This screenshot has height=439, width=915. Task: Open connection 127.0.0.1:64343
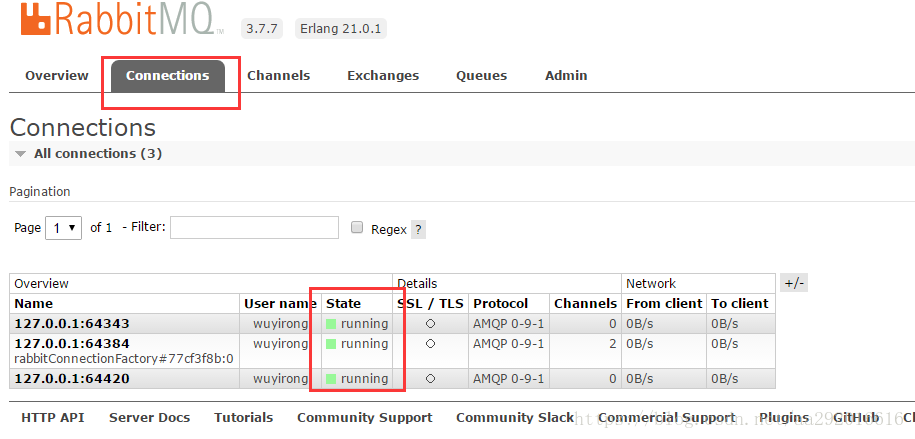click(72, 324)
